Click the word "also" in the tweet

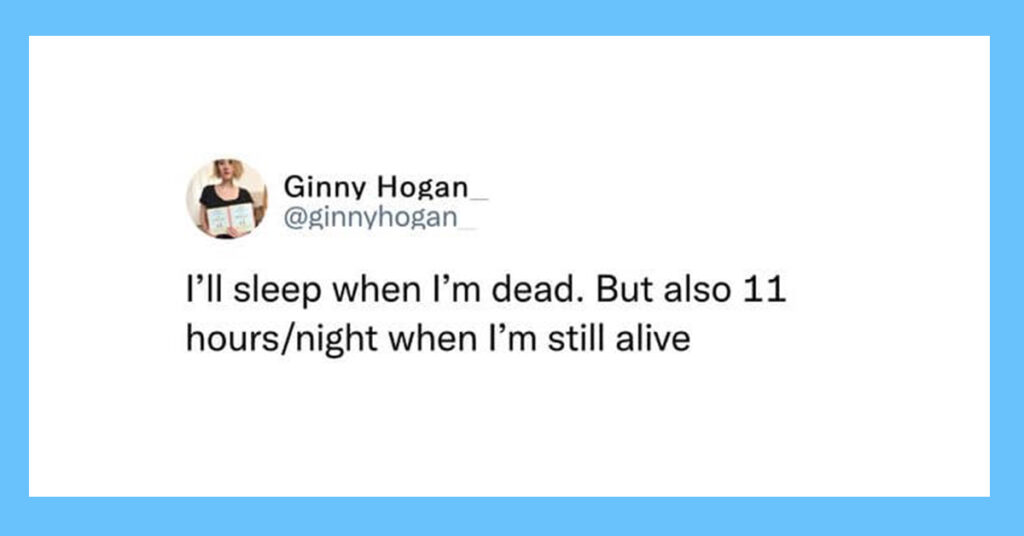point(697,289)
